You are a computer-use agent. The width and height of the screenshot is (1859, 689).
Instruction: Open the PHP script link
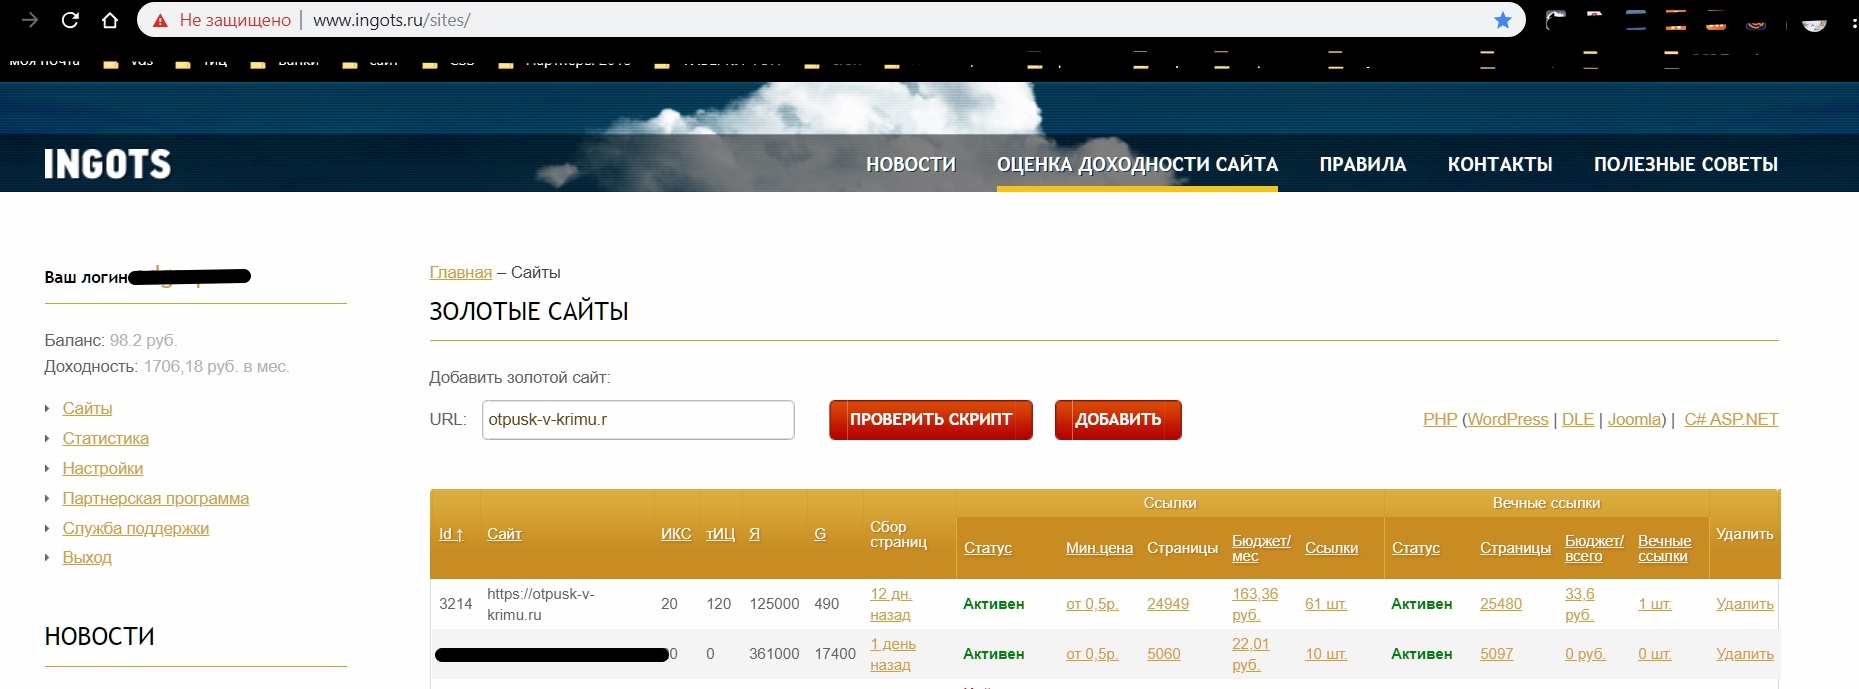pos(1440,419)
